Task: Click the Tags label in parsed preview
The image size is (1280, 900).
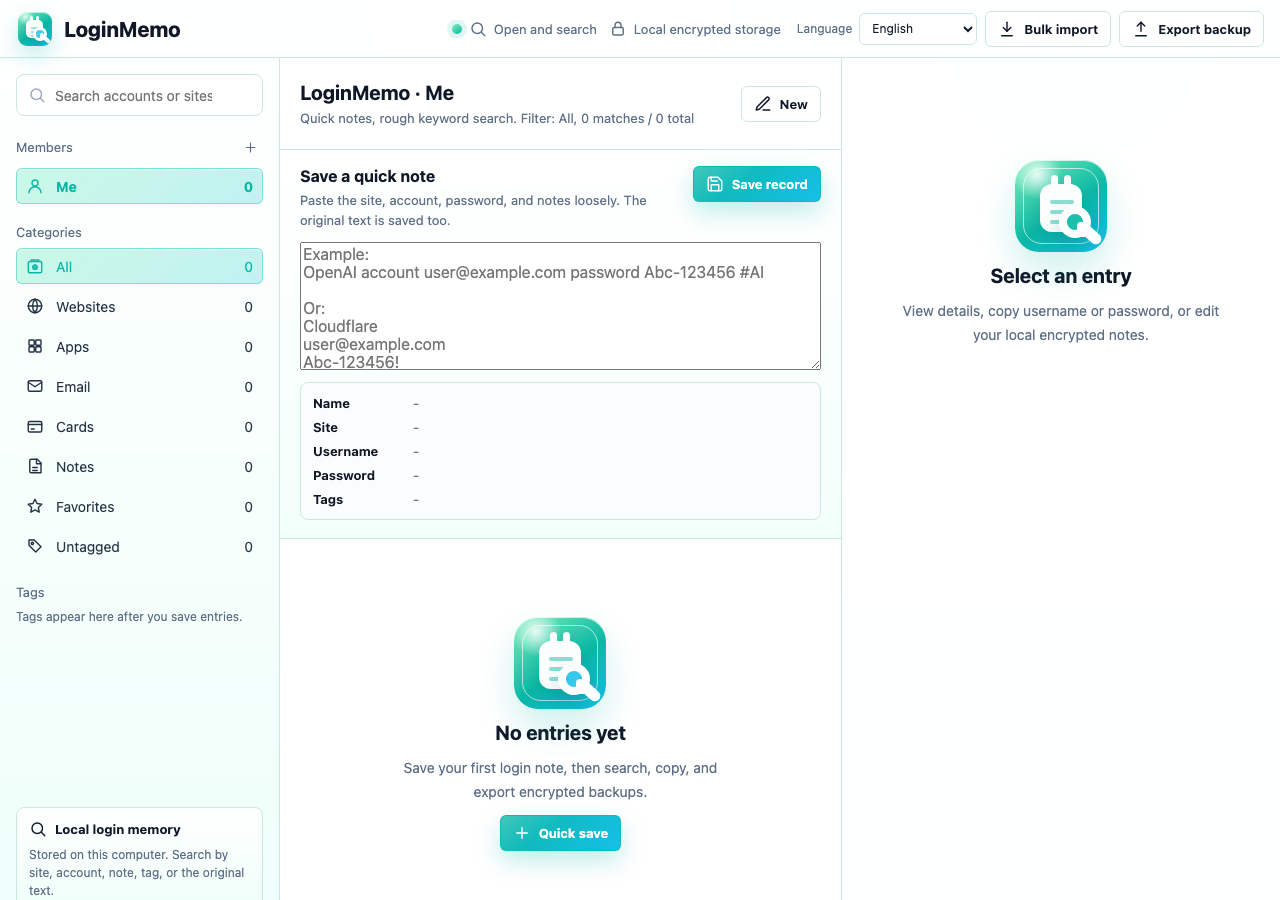Action: point(328,499)
